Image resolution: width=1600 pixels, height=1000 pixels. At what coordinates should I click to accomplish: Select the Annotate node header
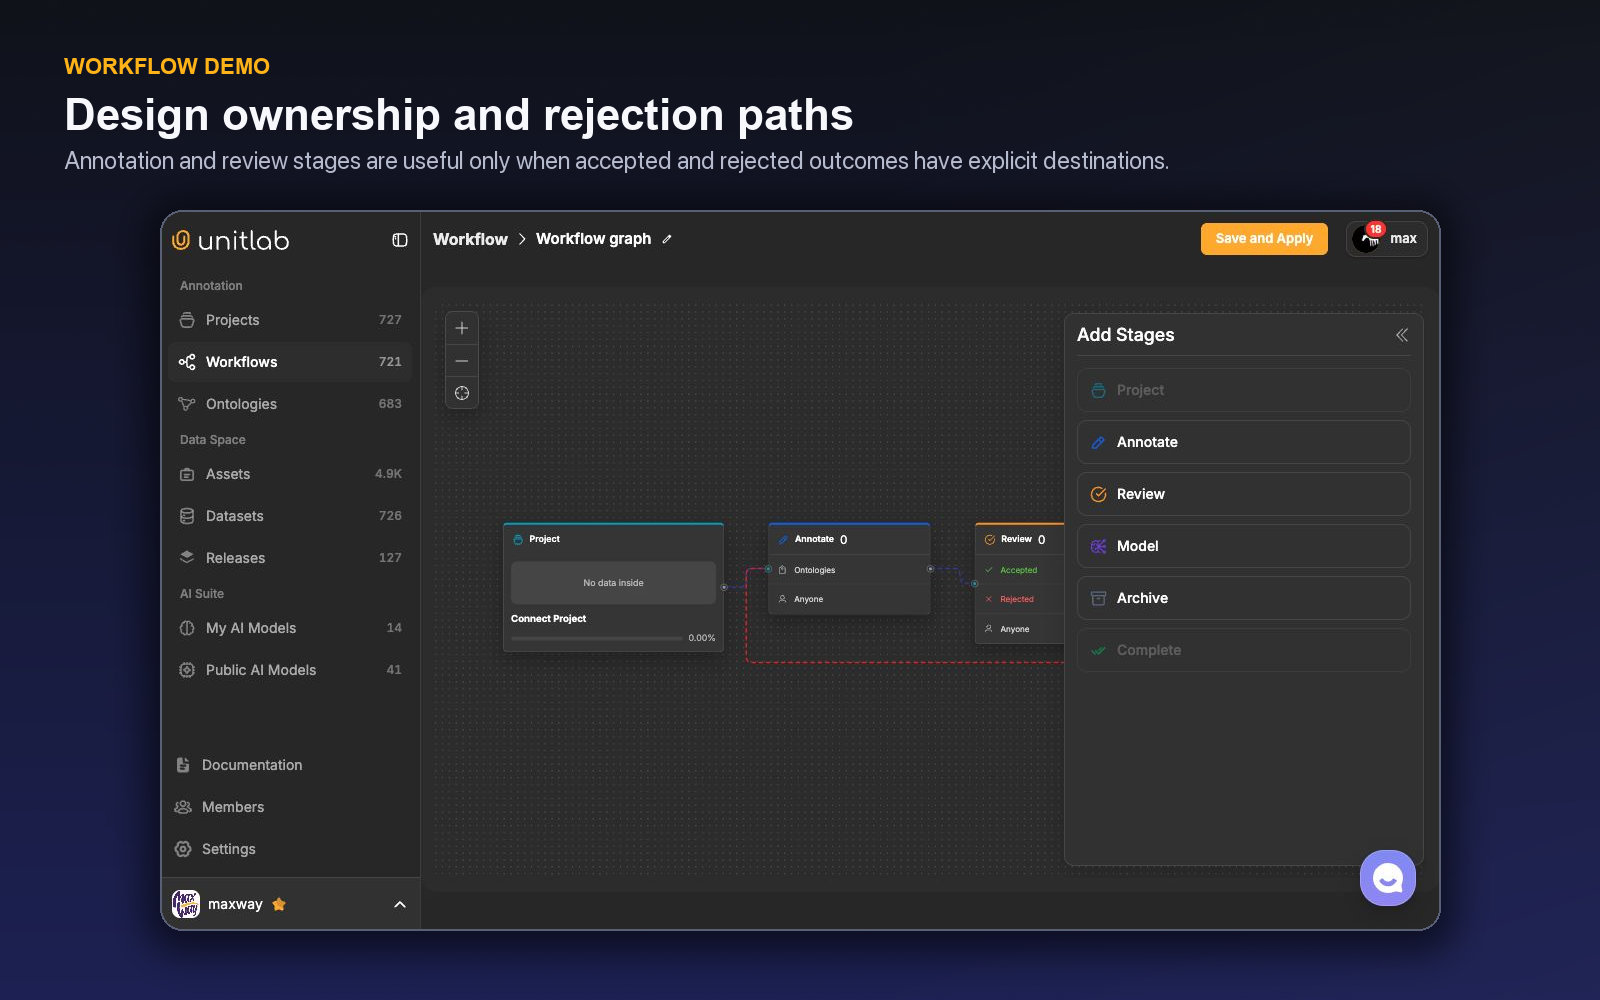click(849, 539)
